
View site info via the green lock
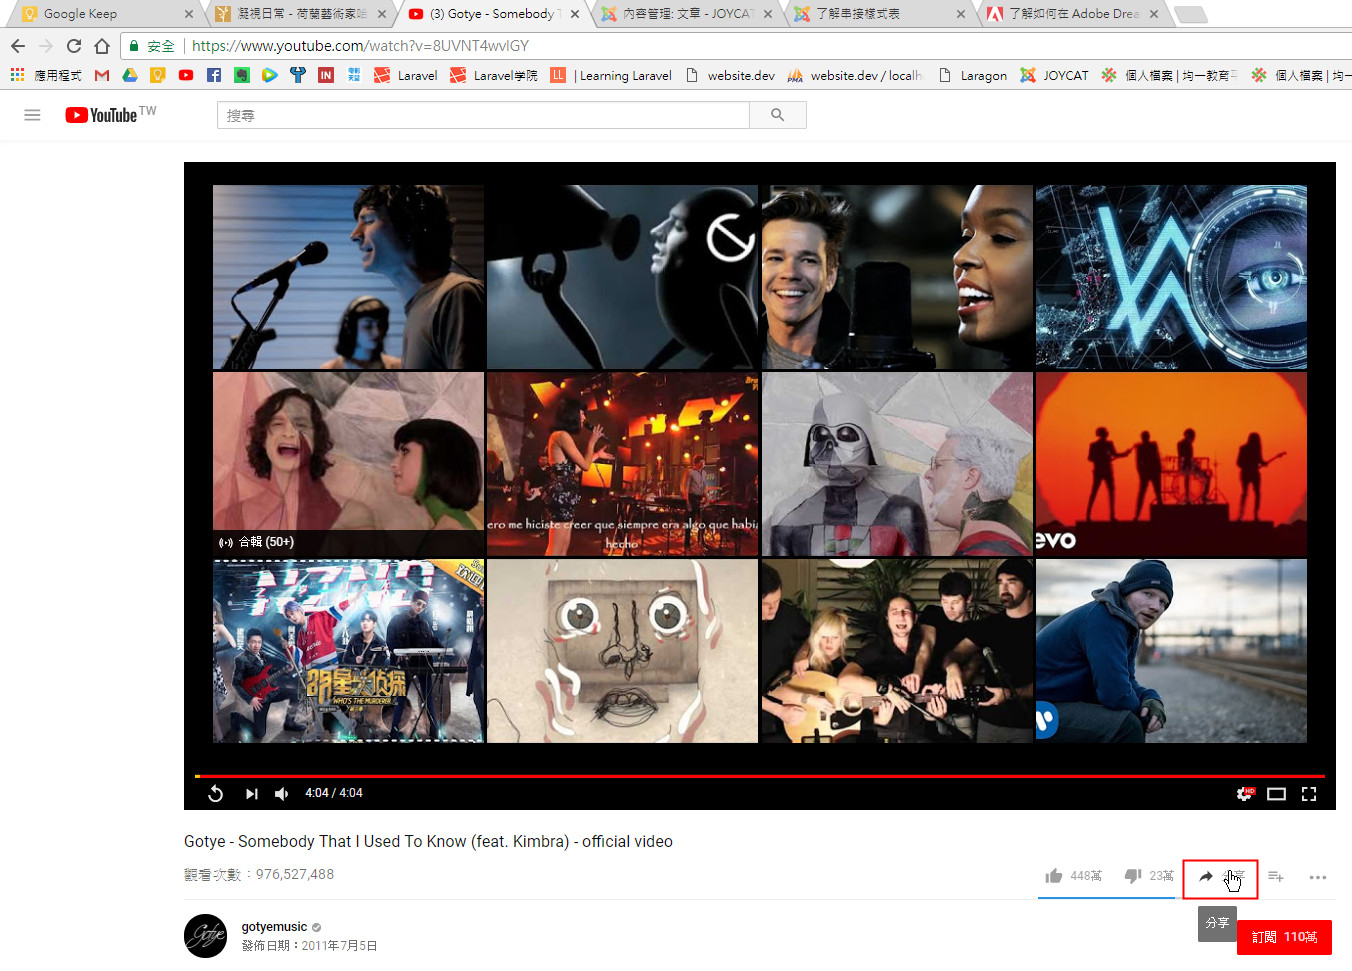(x=134, y=46)
